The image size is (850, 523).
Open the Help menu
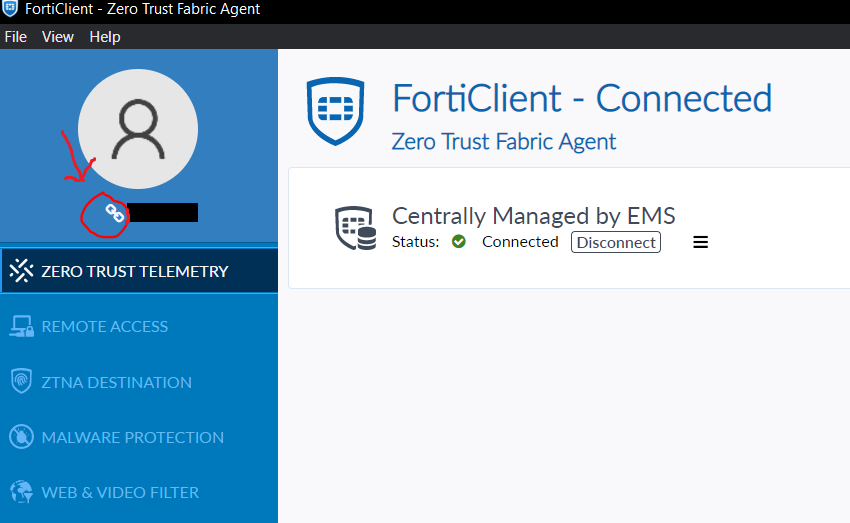[x=105, y=37]
